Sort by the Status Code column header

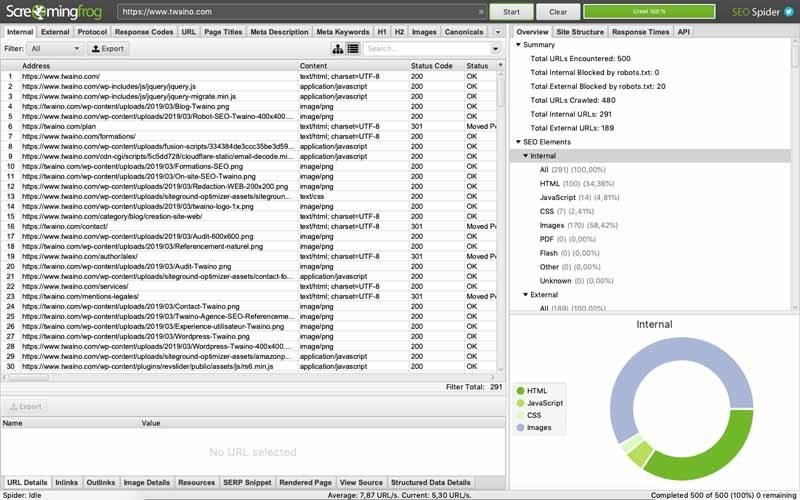[436, 65]
